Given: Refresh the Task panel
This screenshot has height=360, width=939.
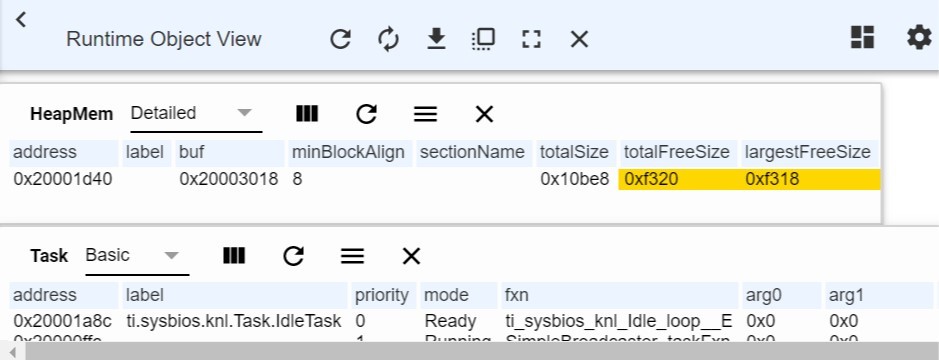Looking at the screenshot, I should click(293, 256).
